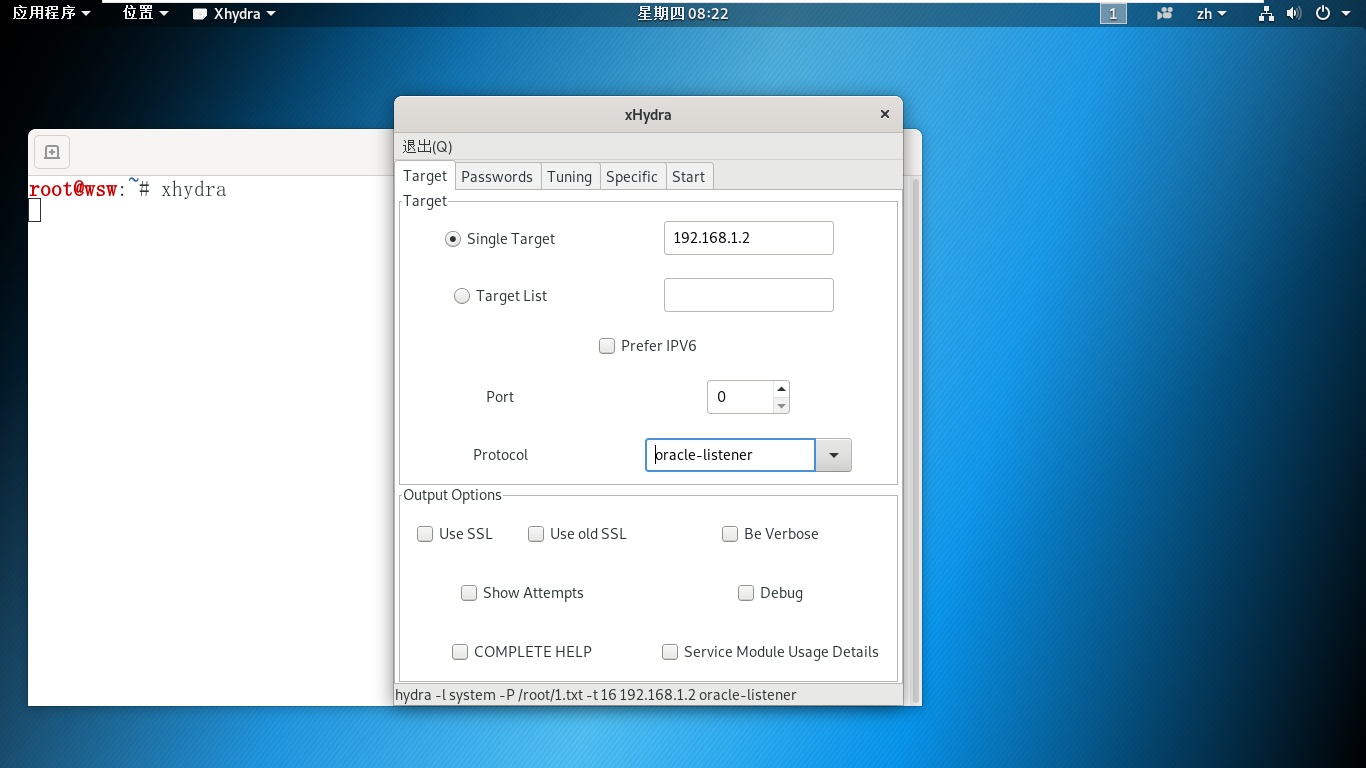Screen dimensions: 1366x768
Task: Open the 应用程序 applications menu
Action: 50,14
